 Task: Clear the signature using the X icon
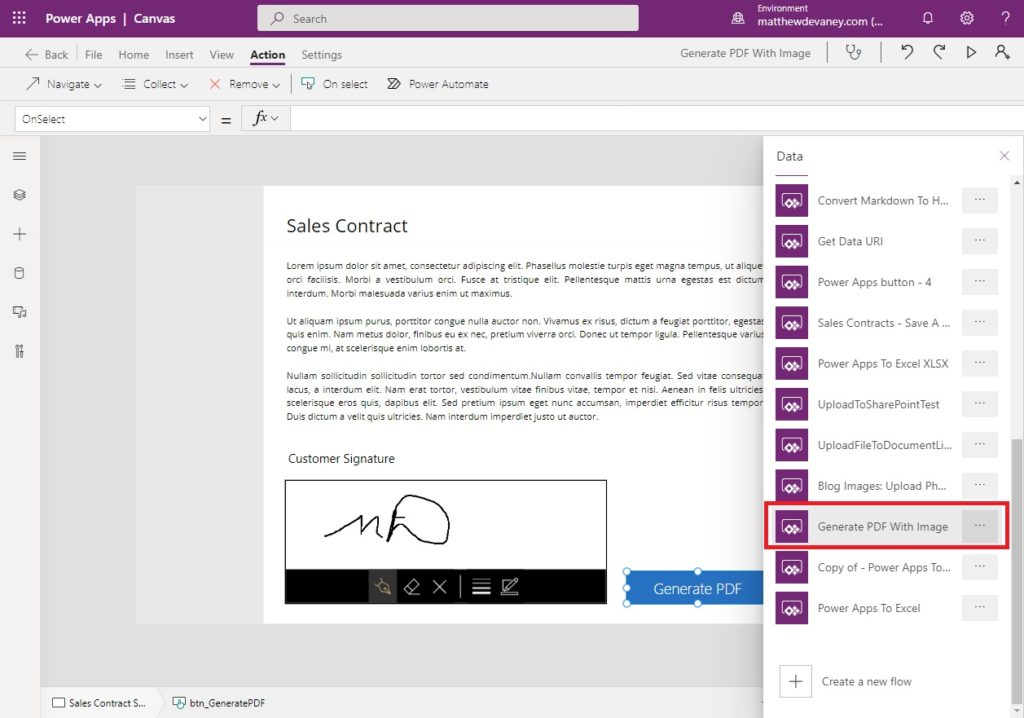439,588
